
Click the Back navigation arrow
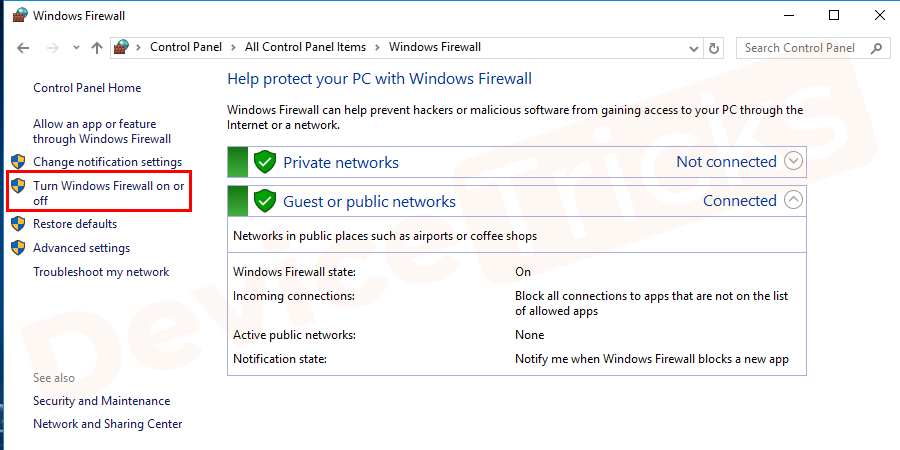coord(23,48)
